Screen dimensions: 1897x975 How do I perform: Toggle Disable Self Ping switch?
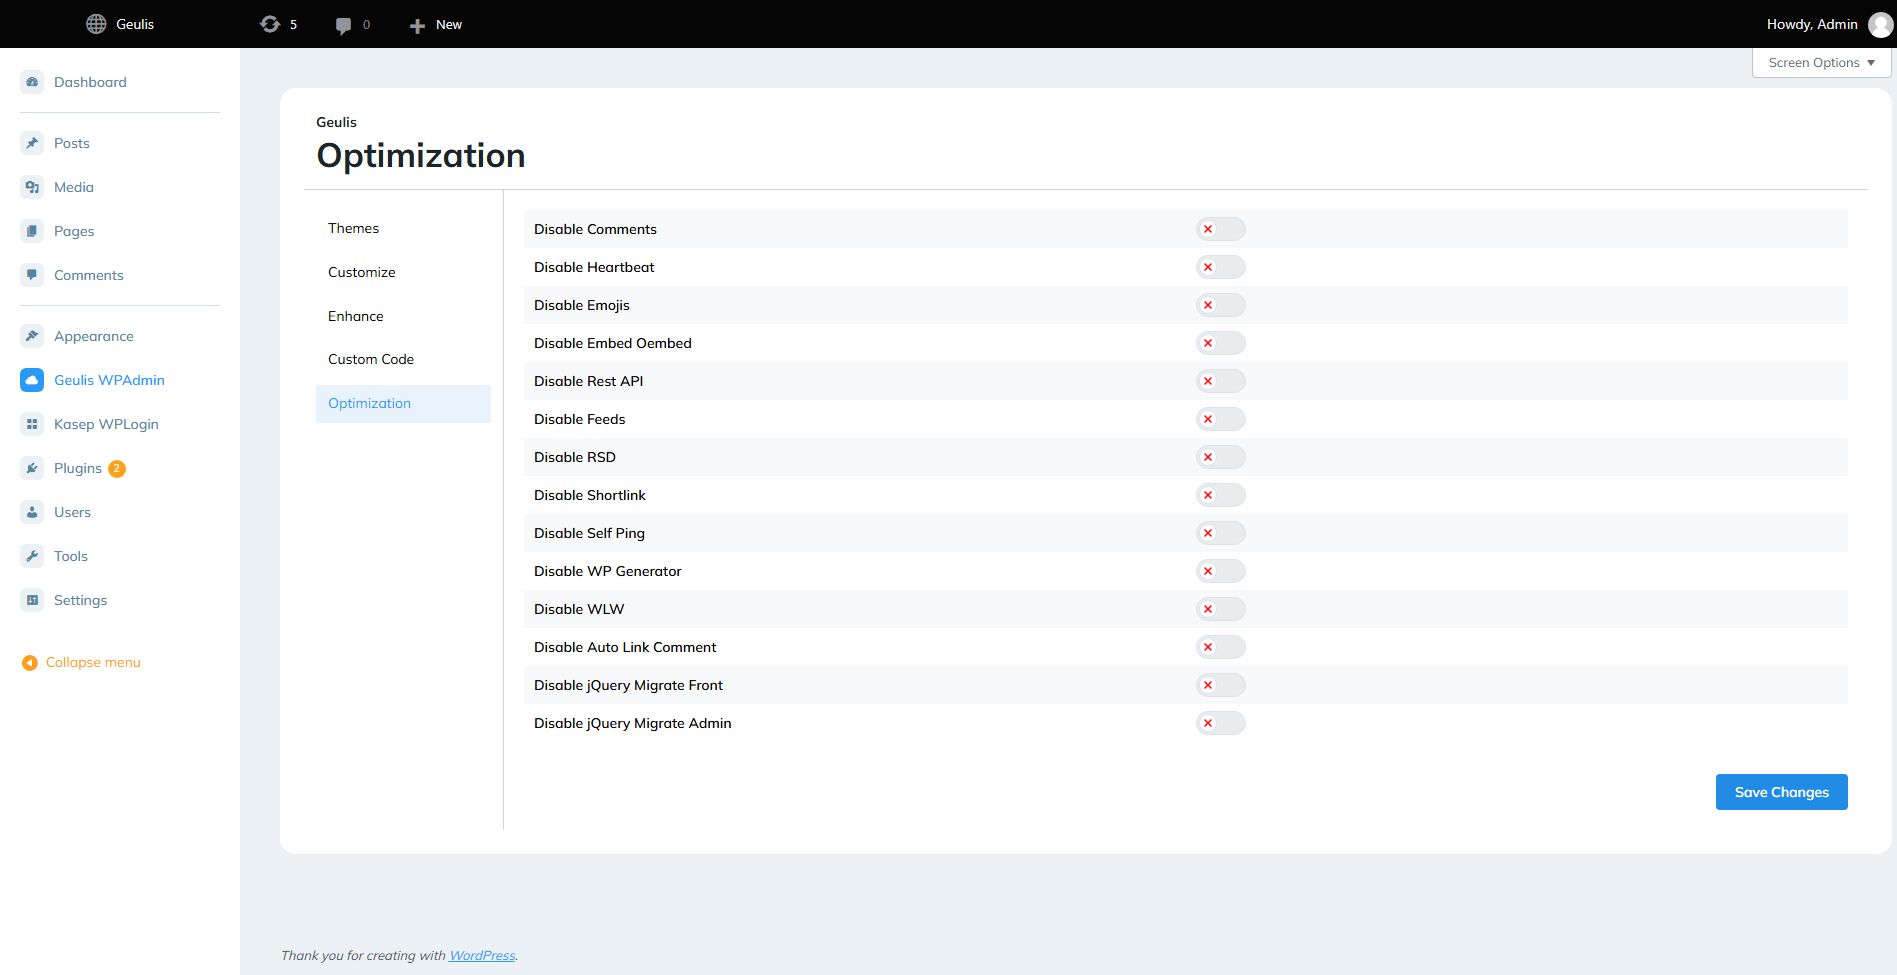[x=1220, y=533]
